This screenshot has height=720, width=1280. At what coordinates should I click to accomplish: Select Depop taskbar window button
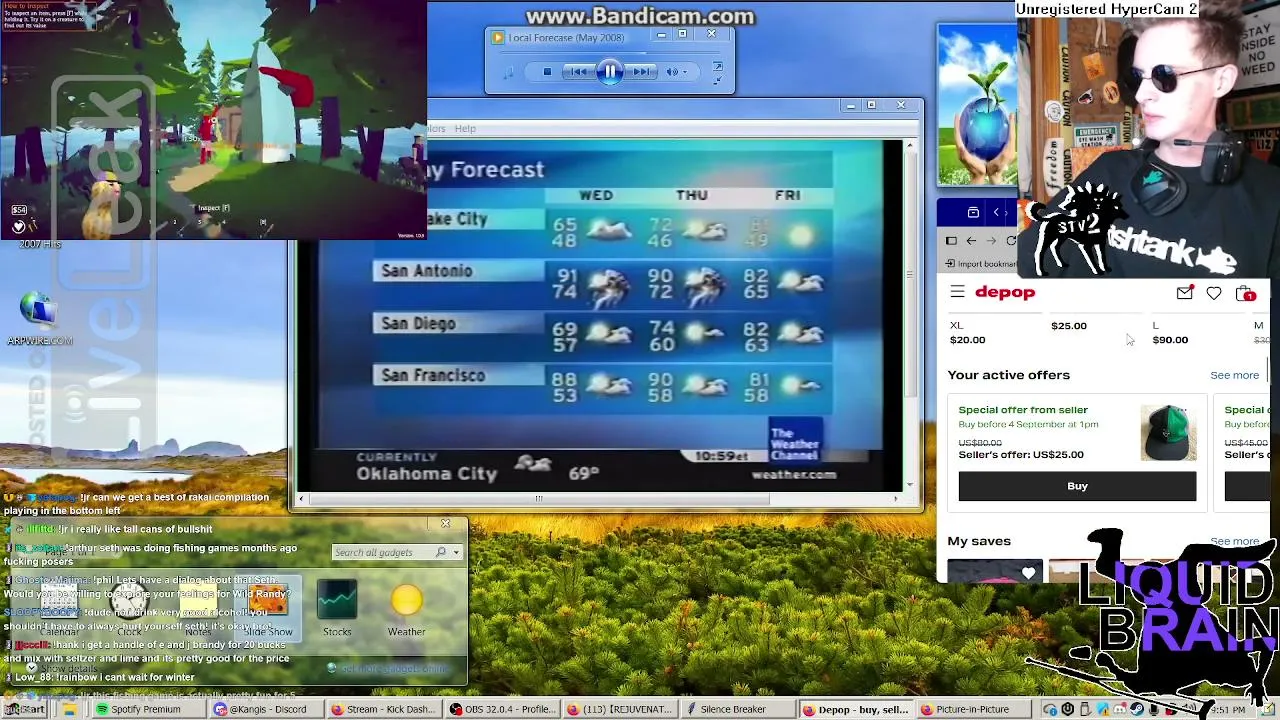857,709
